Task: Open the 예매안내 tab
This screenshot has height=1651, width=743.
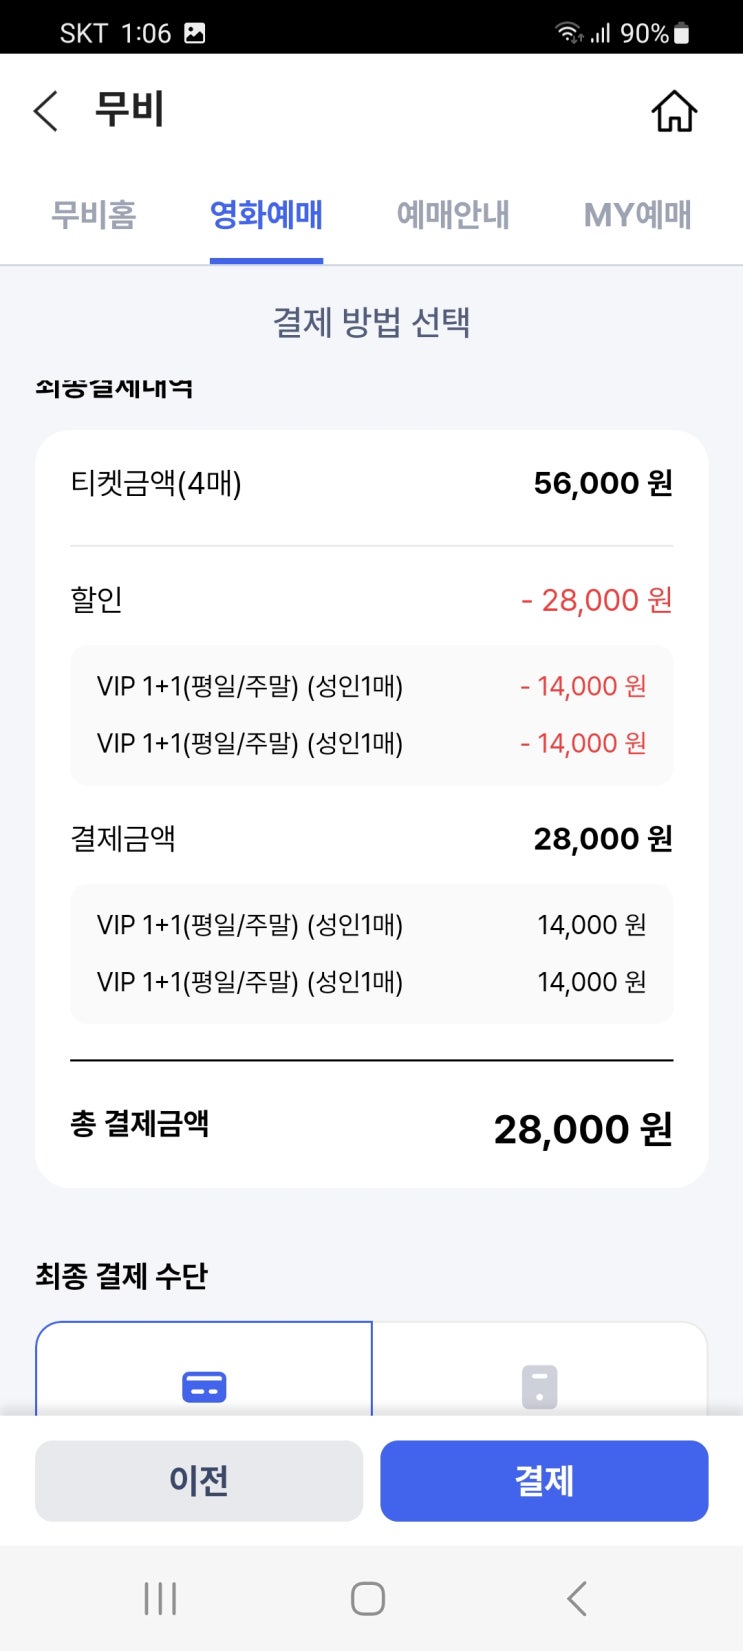Action: click(x=453, y=215)
